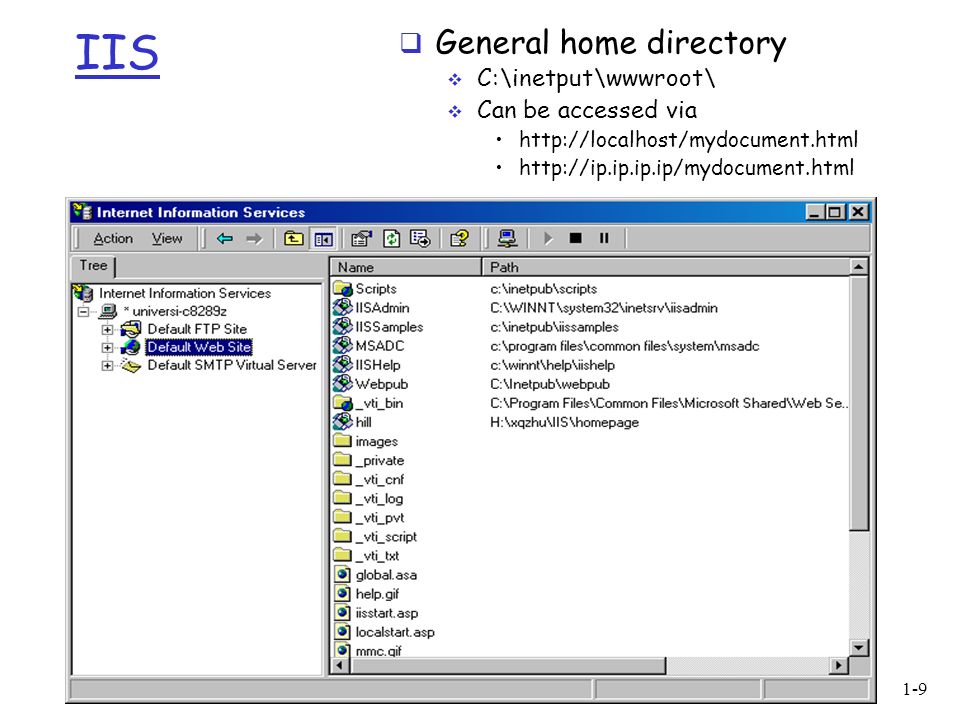Screen dimensions: 960x720
Task: Start the site with the play button
Action: (548, 238)
